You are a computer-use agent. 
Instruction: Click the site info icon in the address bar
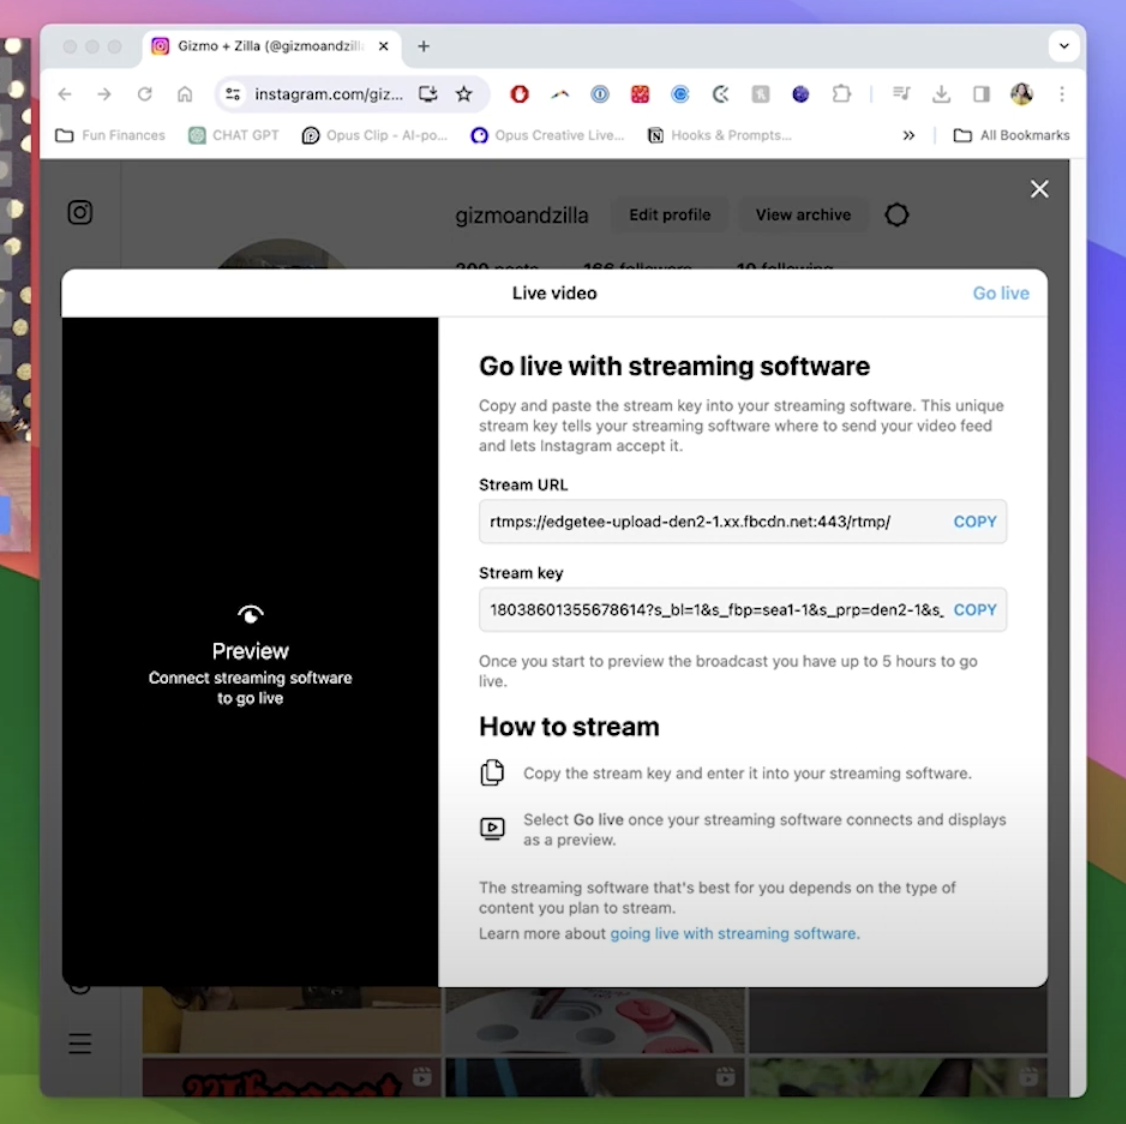click(232, 94)
